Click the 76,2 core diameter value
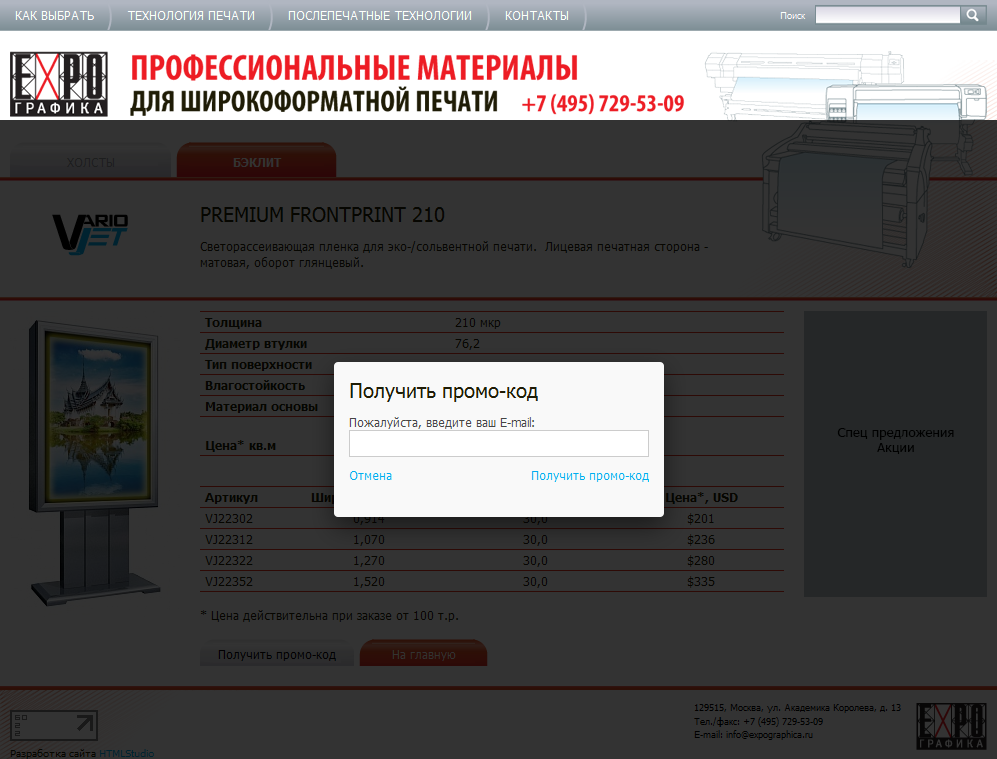 (x=467, y=343)
